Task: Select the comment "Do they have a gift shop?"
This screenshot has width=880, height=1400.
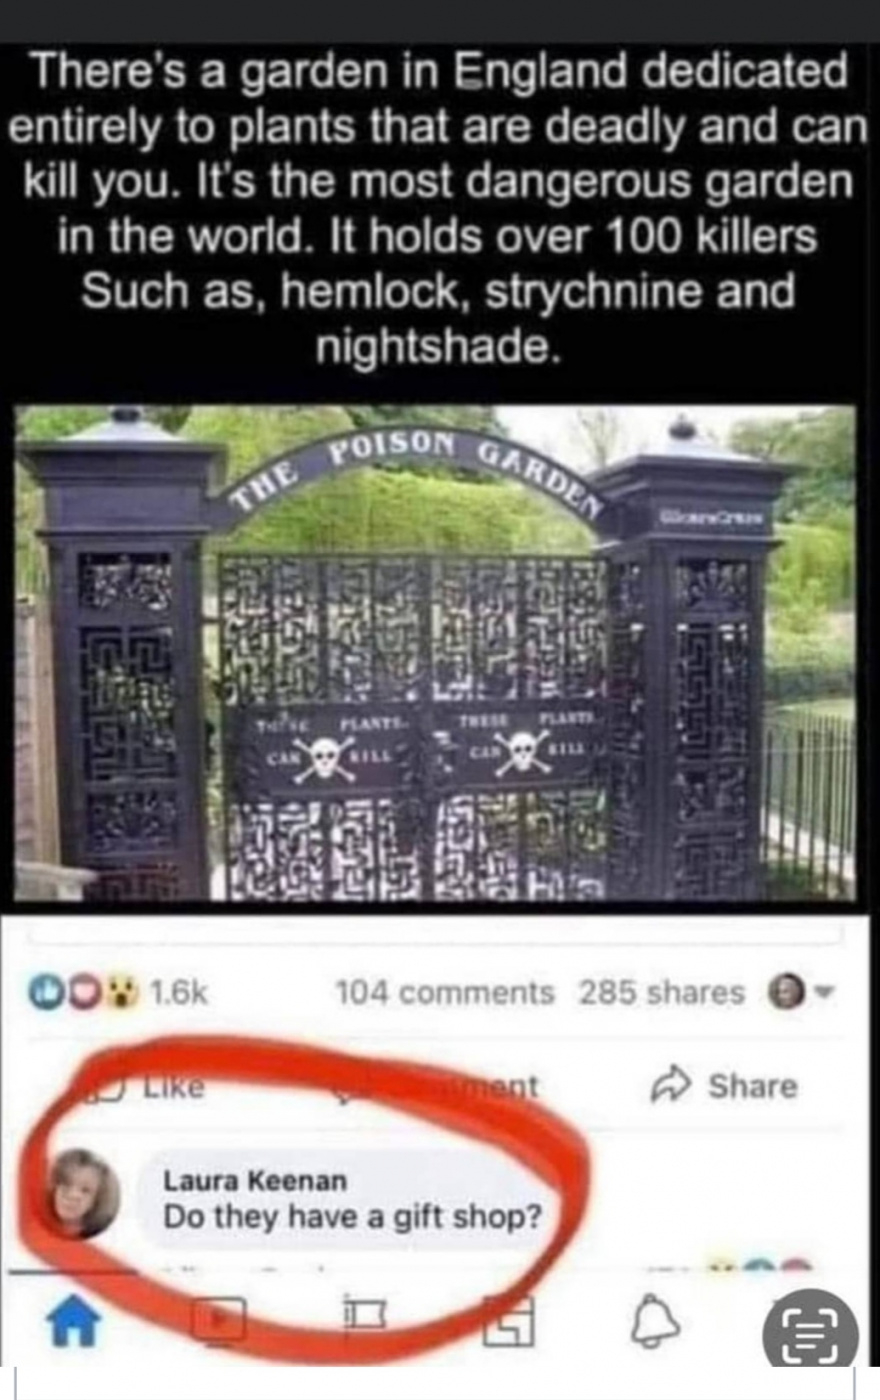Action: click(352, 1217)
